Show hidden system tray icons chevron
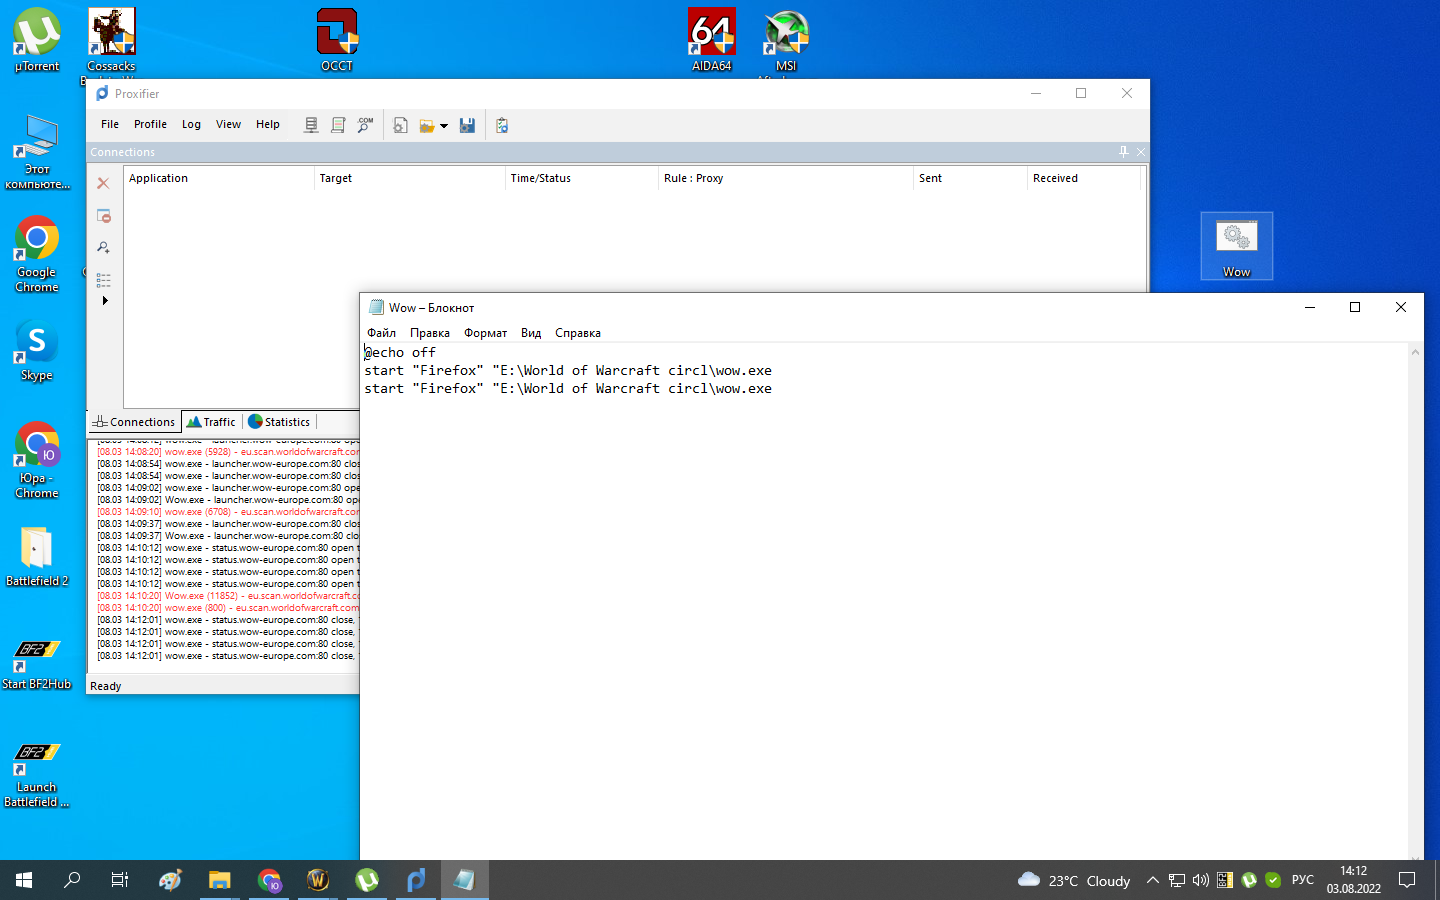The height and width of the screenshot is (900, 1440). click(x=1152, y=880)
